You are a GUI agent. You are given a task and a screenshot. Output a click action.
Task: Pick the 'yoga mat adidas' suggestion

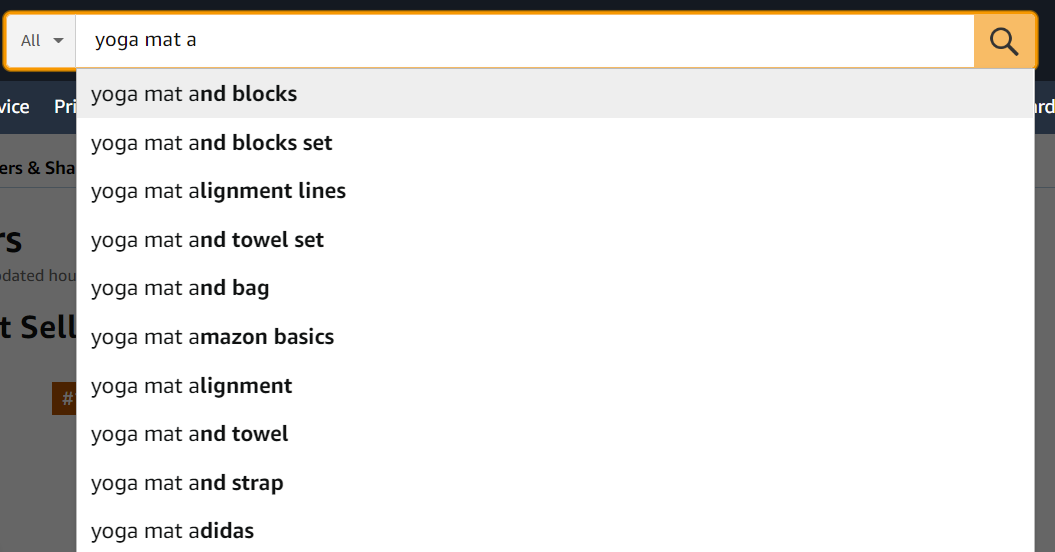[x=173, y=531]
